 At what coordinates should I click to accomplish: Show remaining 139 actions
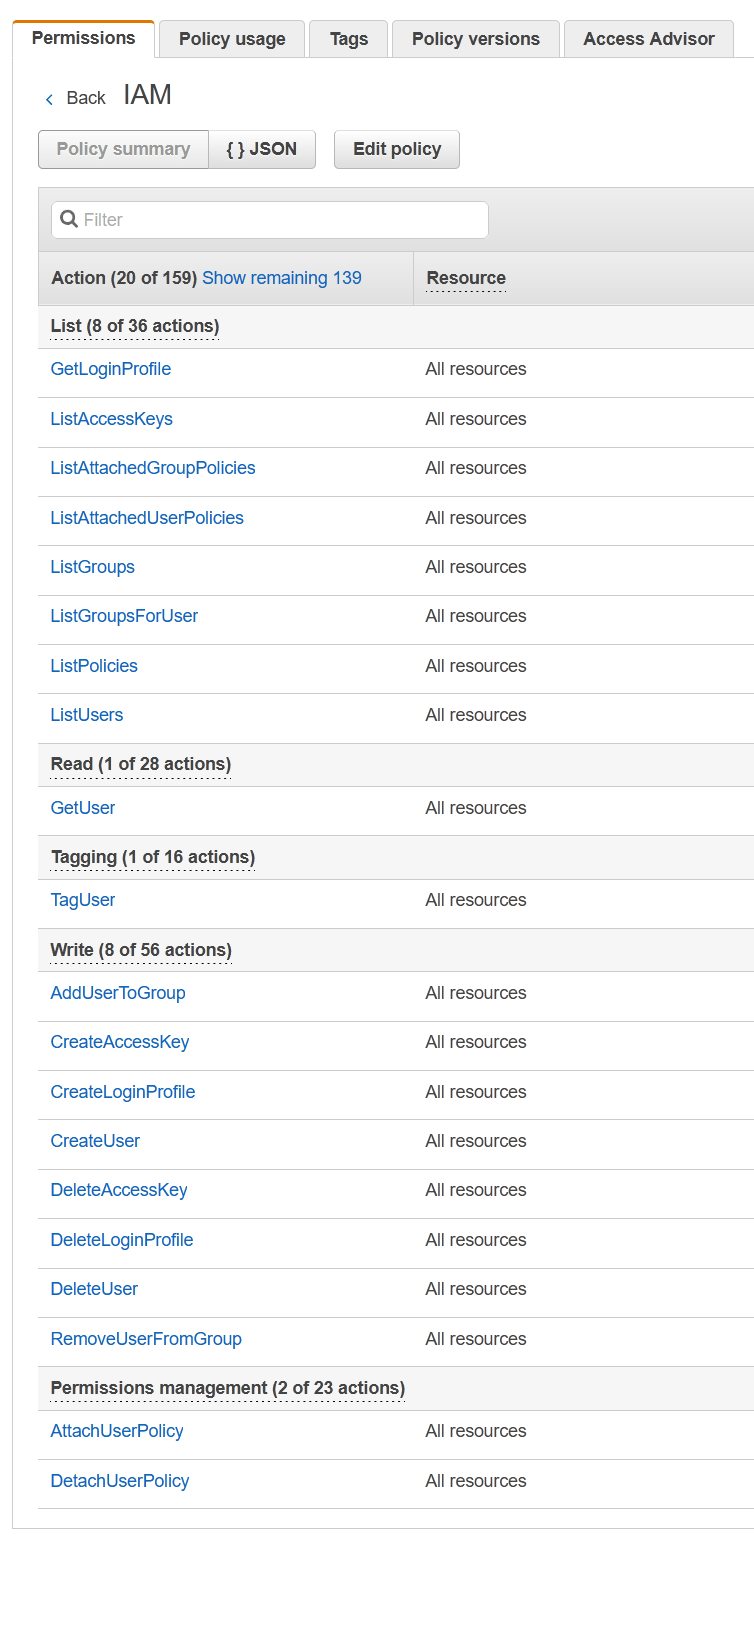coord(281,277)
